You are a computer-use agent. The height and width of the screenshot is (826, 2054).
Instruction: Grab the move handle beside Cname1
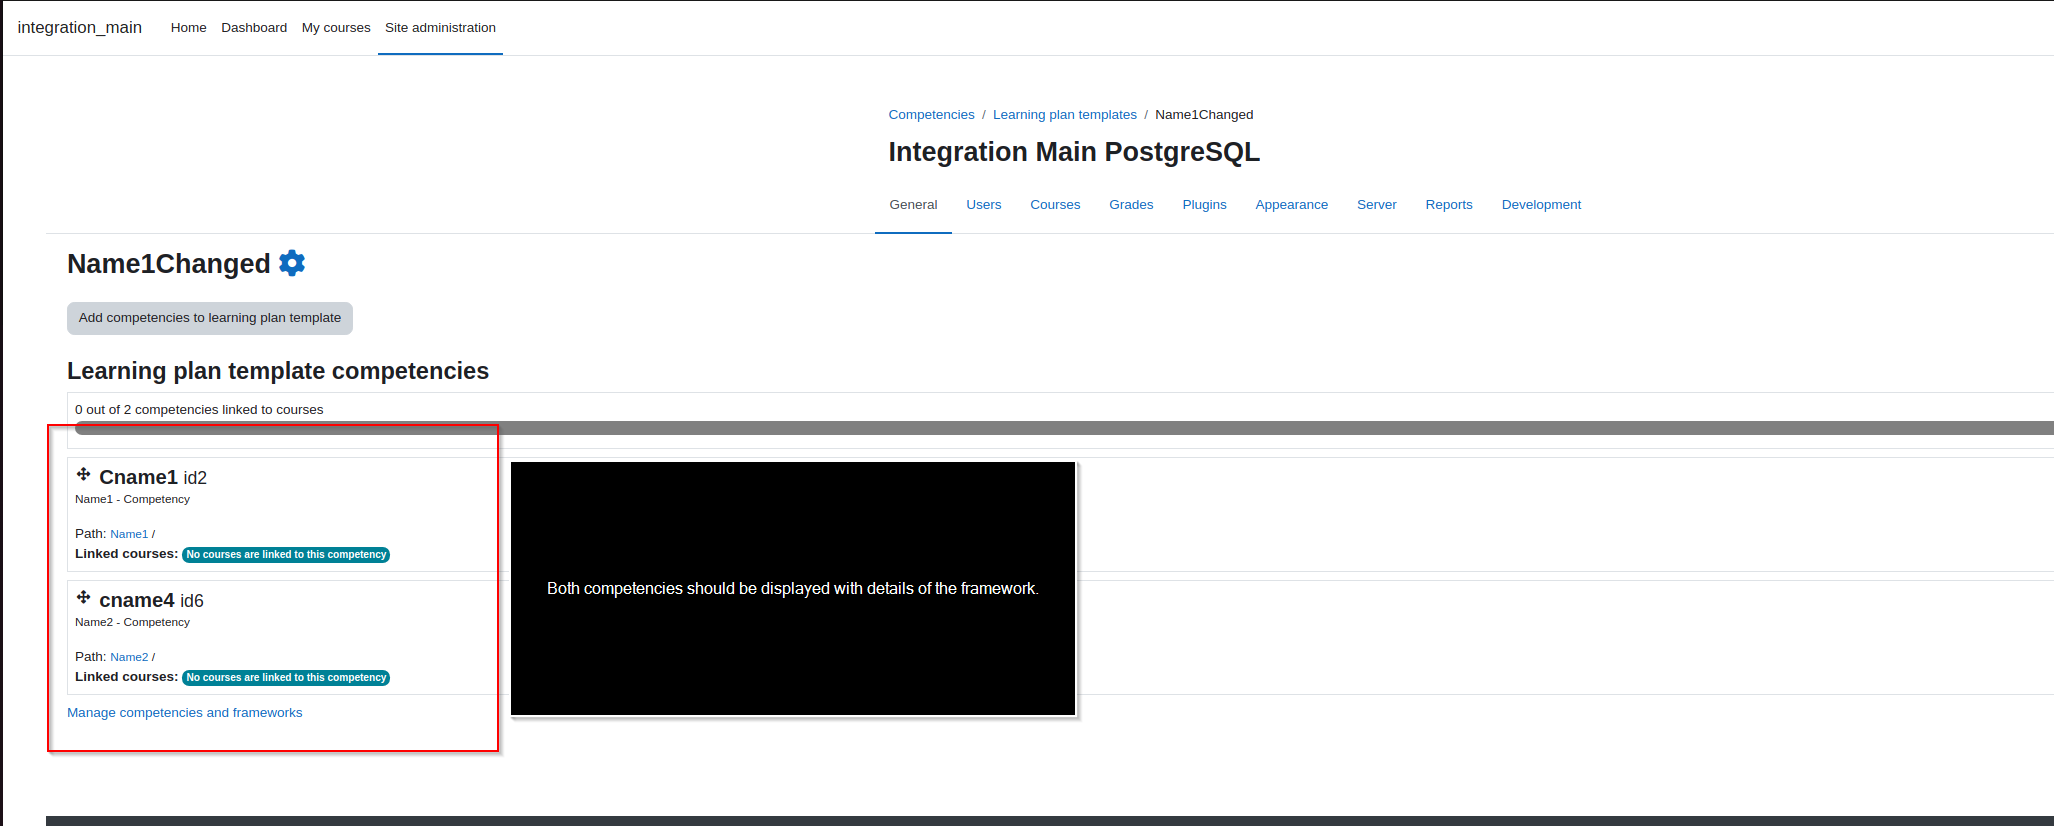pyautogui.click(x=84, y=474)
